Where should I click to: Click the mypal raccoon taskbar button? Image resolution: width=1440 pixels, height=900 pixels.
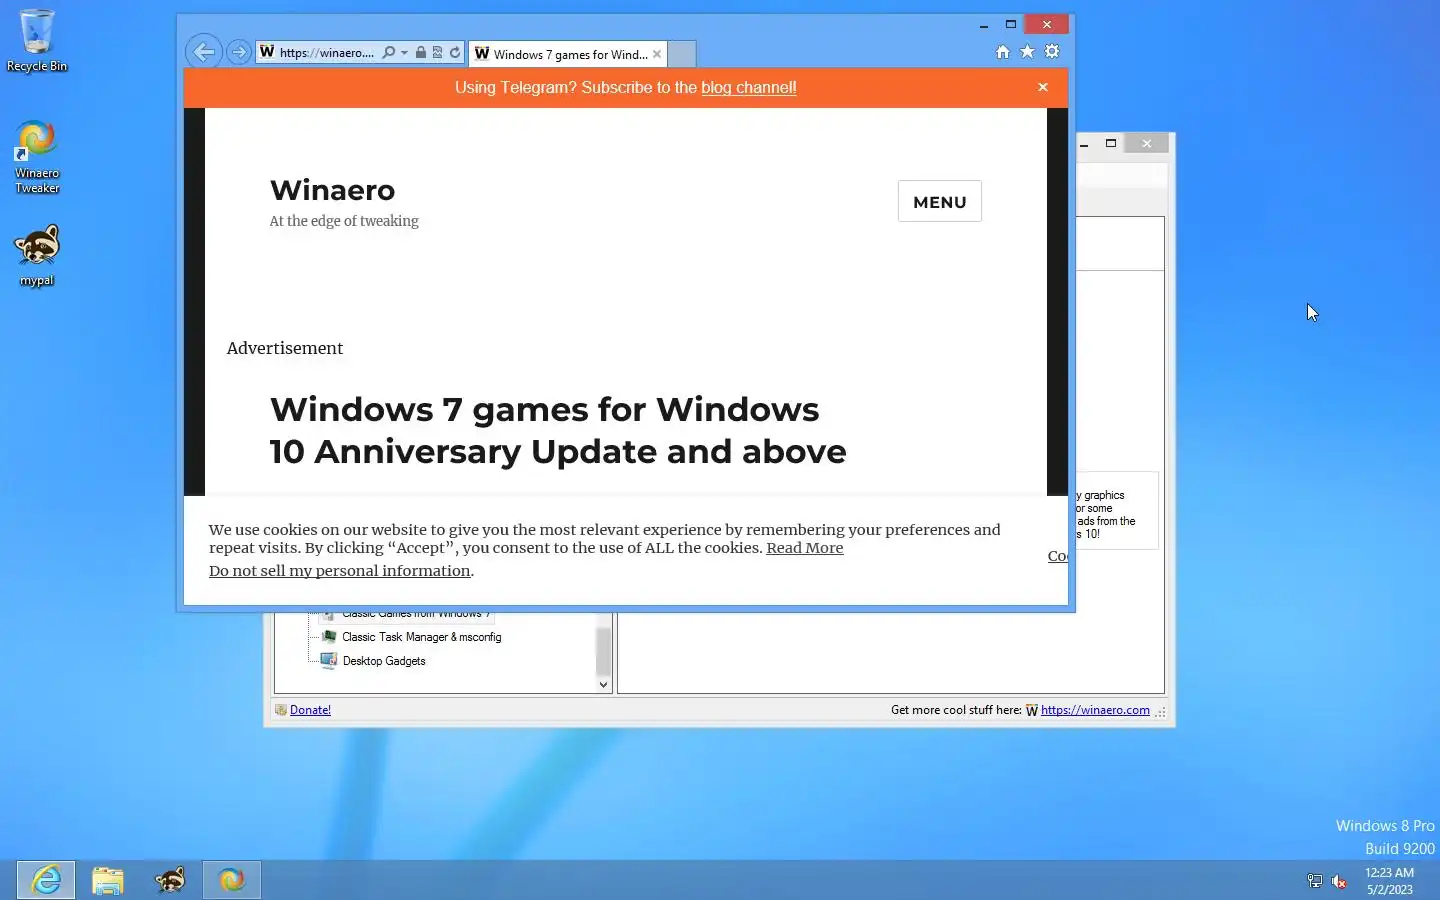pyautogui.click(x=170, y=880)
